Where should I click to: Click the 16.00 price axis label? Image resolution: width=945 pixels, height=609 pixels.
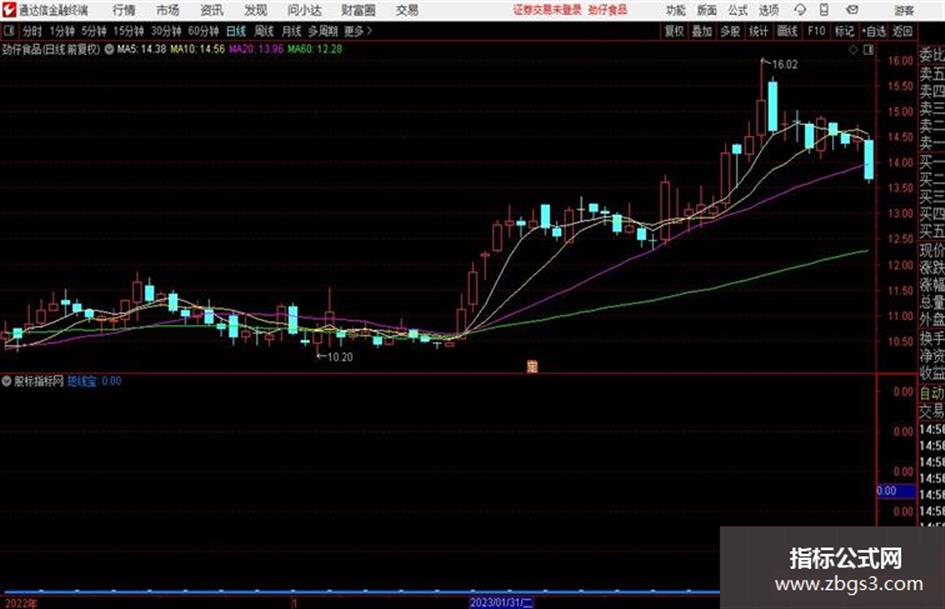(x=900, y=61)
